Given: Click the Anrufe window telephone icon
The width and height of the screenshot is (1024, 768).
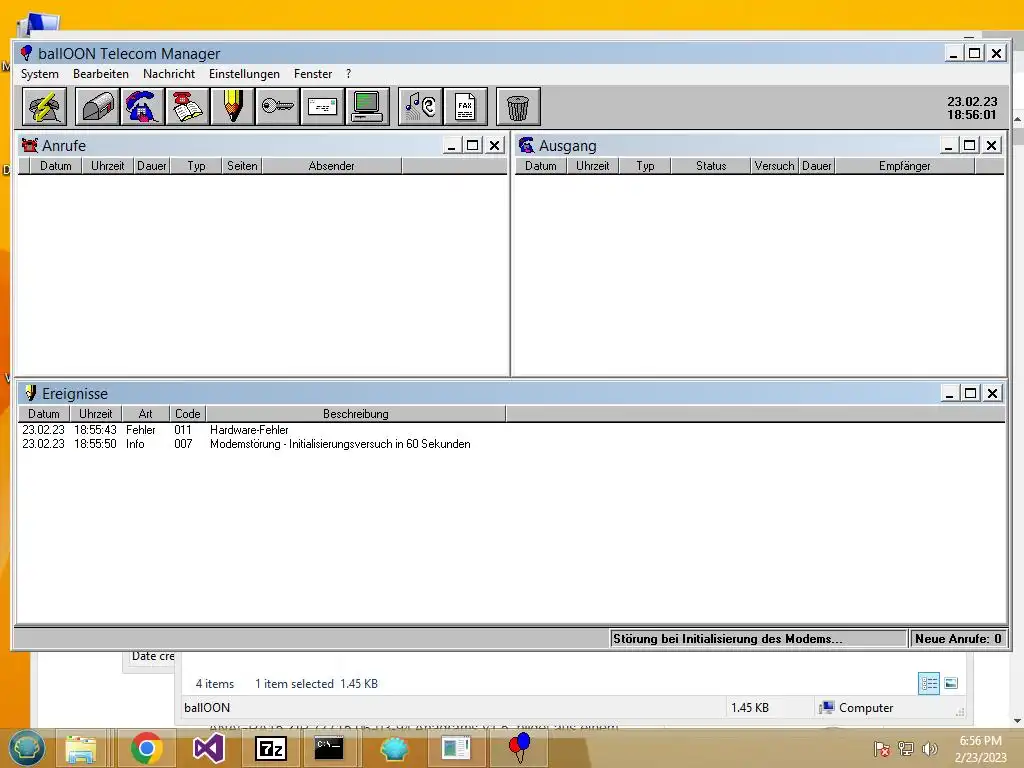Looking at the screenshot, I should coord(29,145).
